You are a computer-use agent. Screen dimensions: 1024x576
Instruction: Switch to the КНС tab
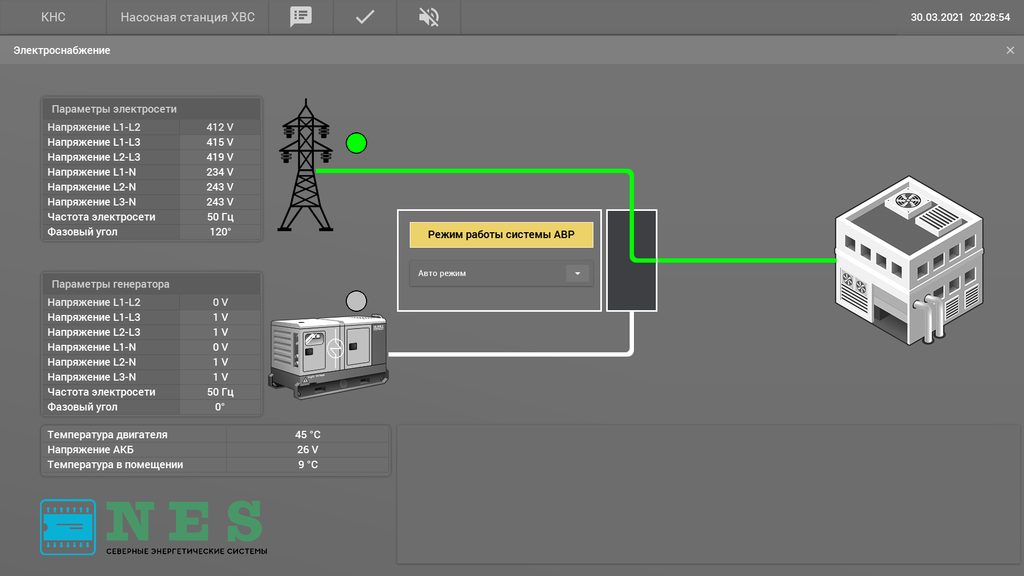click(x=53, y=17)
